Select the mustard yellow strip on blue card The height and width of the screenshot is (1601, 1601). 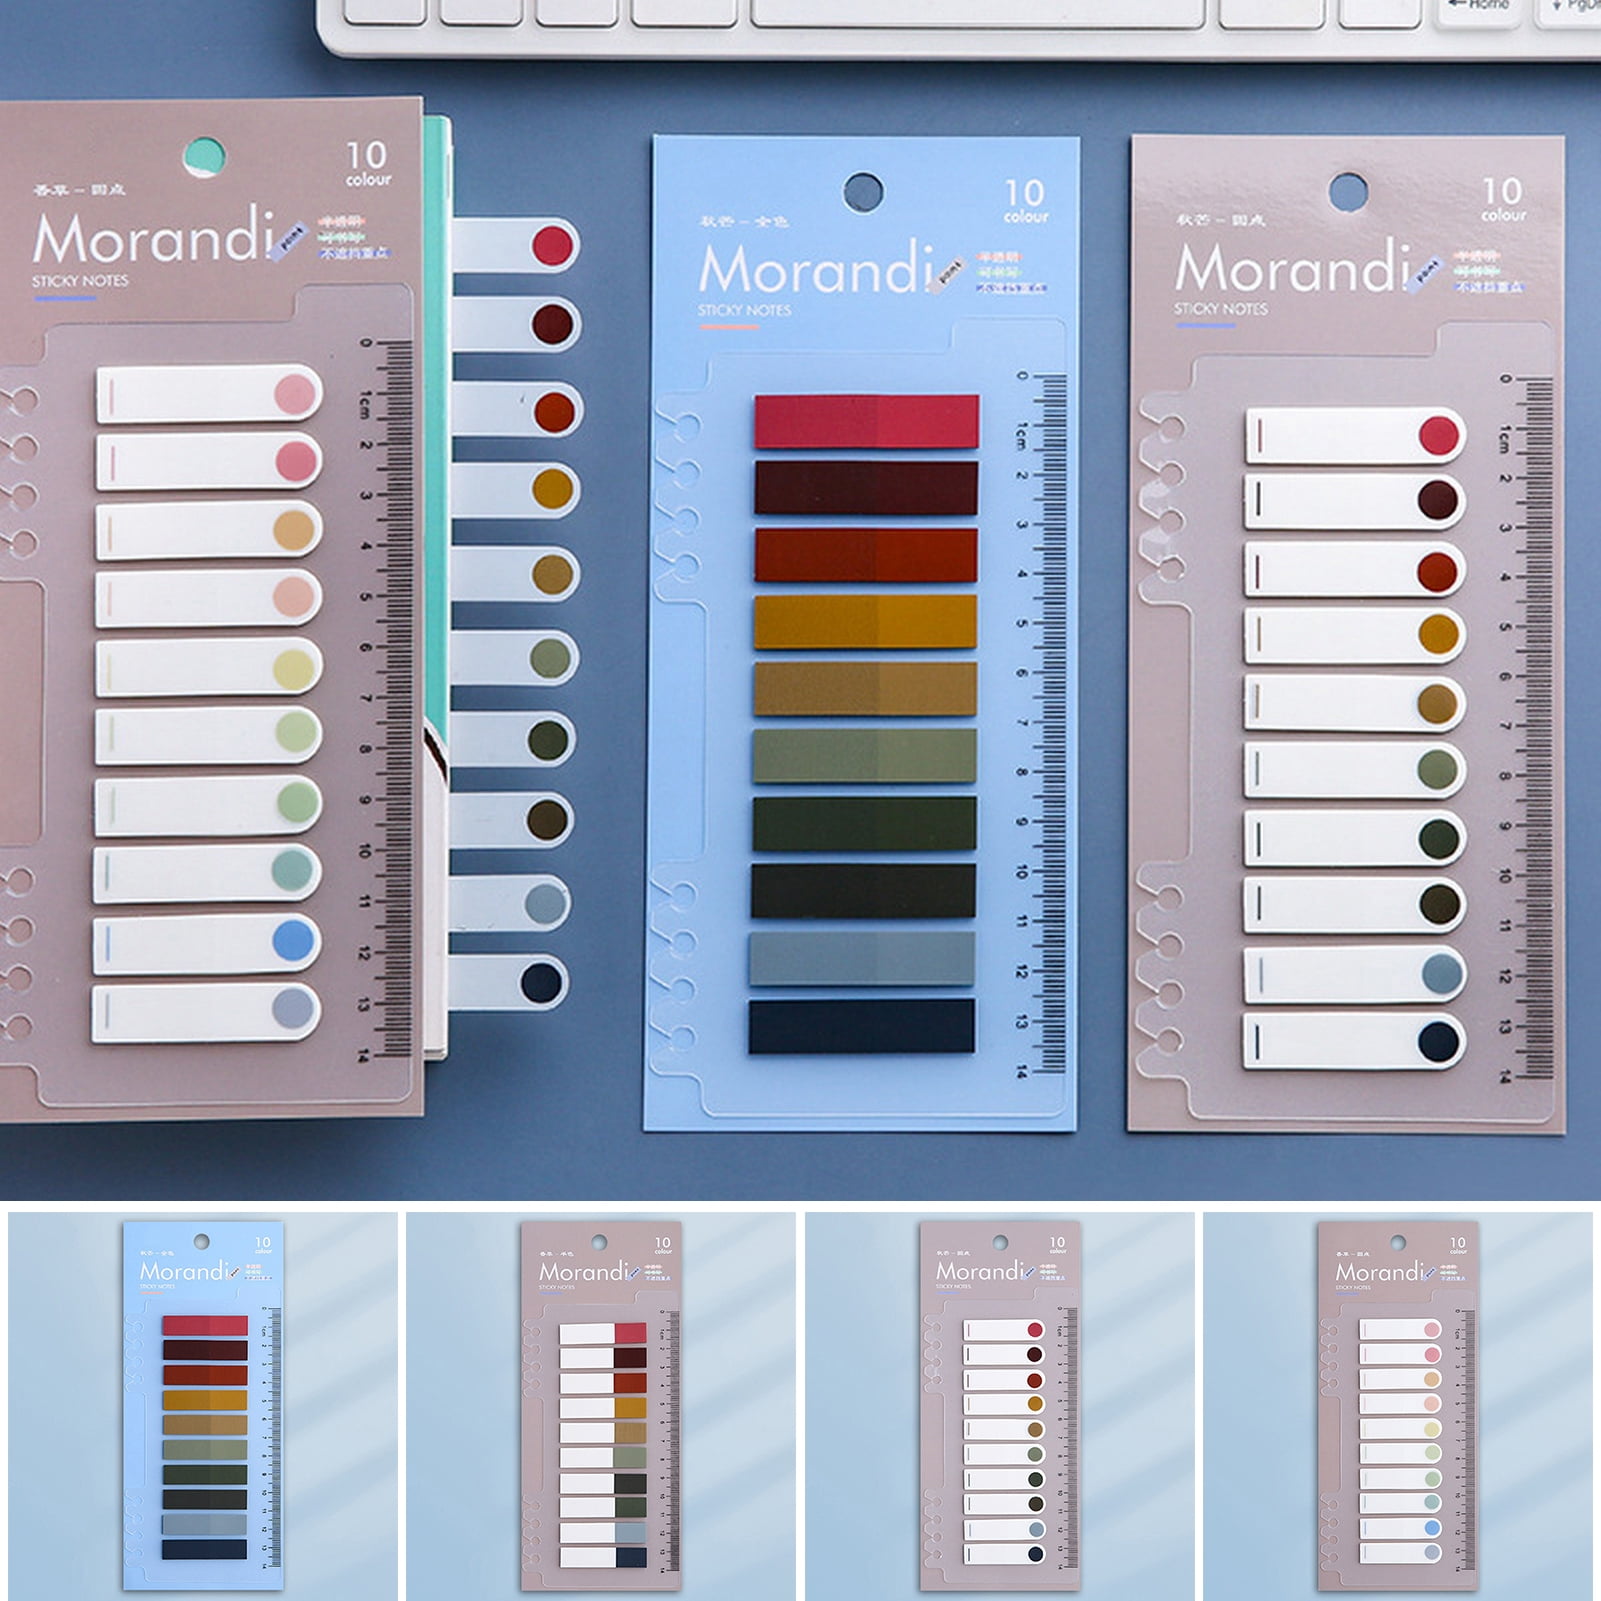(866, 621)
